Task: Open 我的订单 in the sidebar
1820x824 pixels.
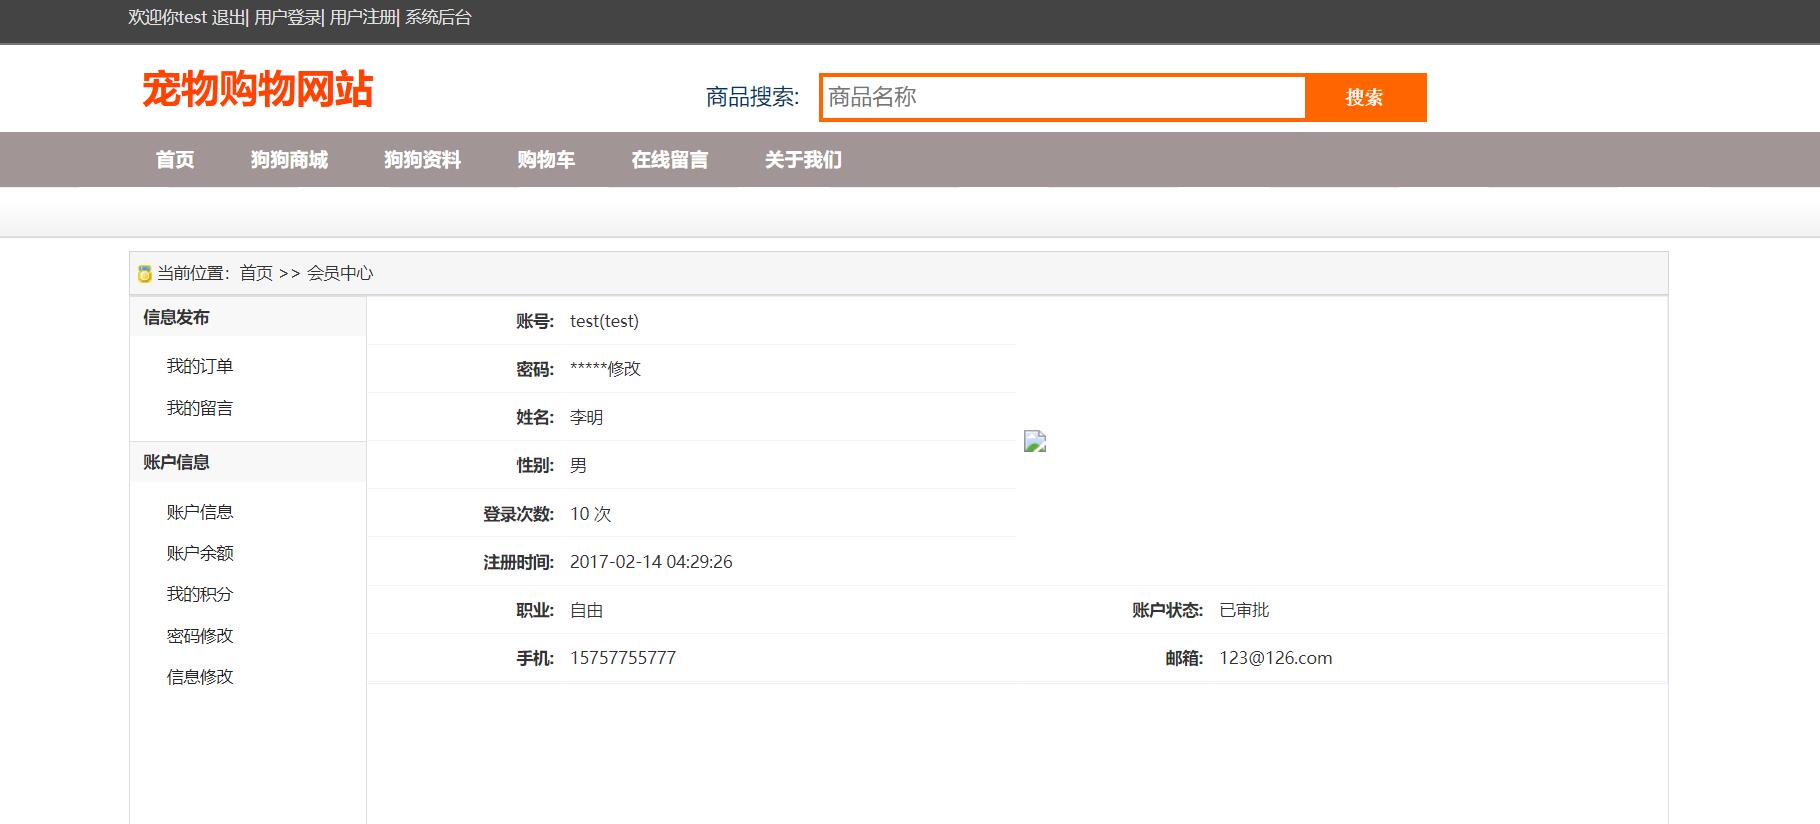Action: pyautogui.click(x=200, y=366)
